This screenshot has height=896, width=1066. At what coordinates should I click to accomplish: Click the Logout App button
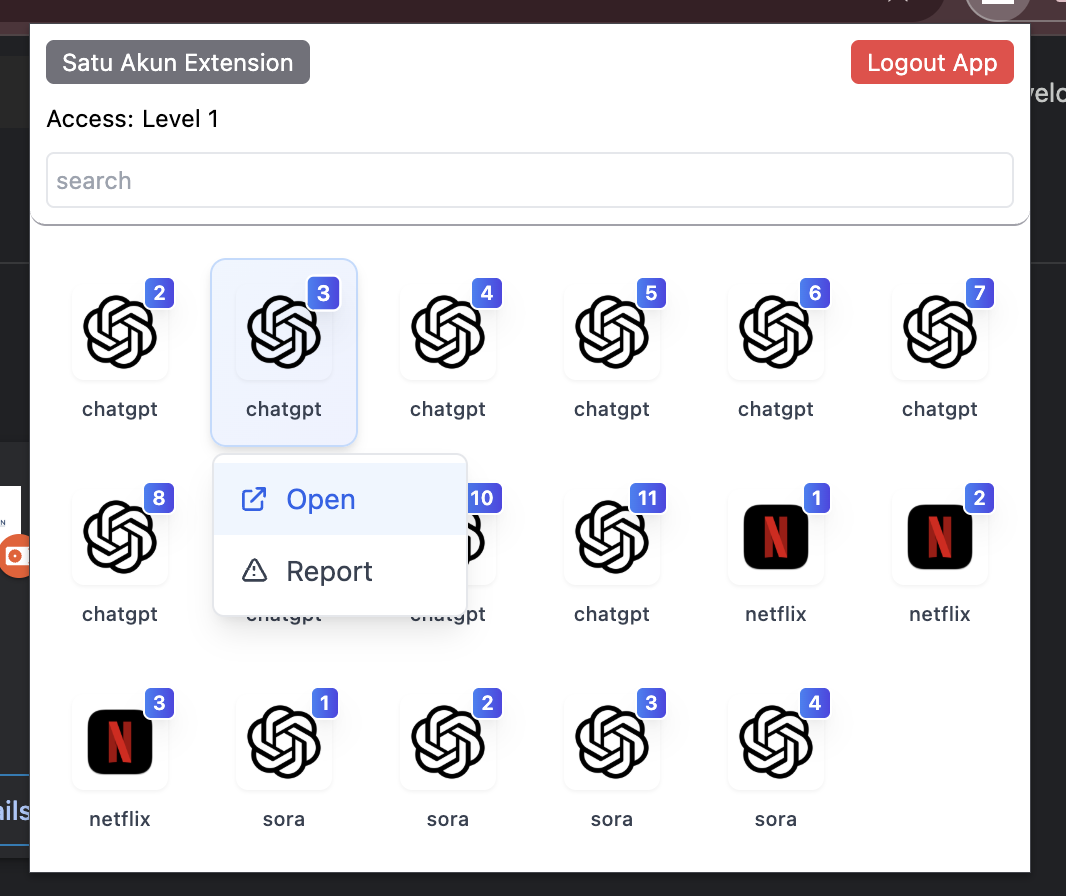pyautogui.click(x=932, y=63)
